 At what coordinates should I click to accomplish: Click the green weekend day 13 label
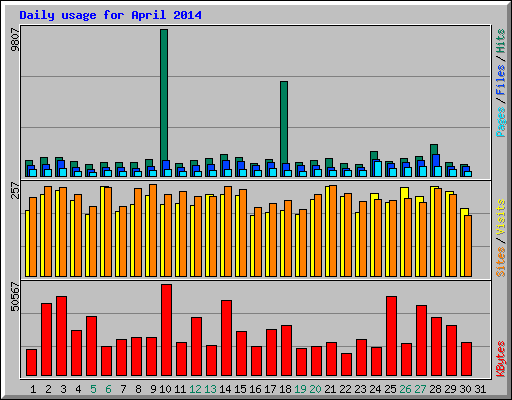pos(210,389)
